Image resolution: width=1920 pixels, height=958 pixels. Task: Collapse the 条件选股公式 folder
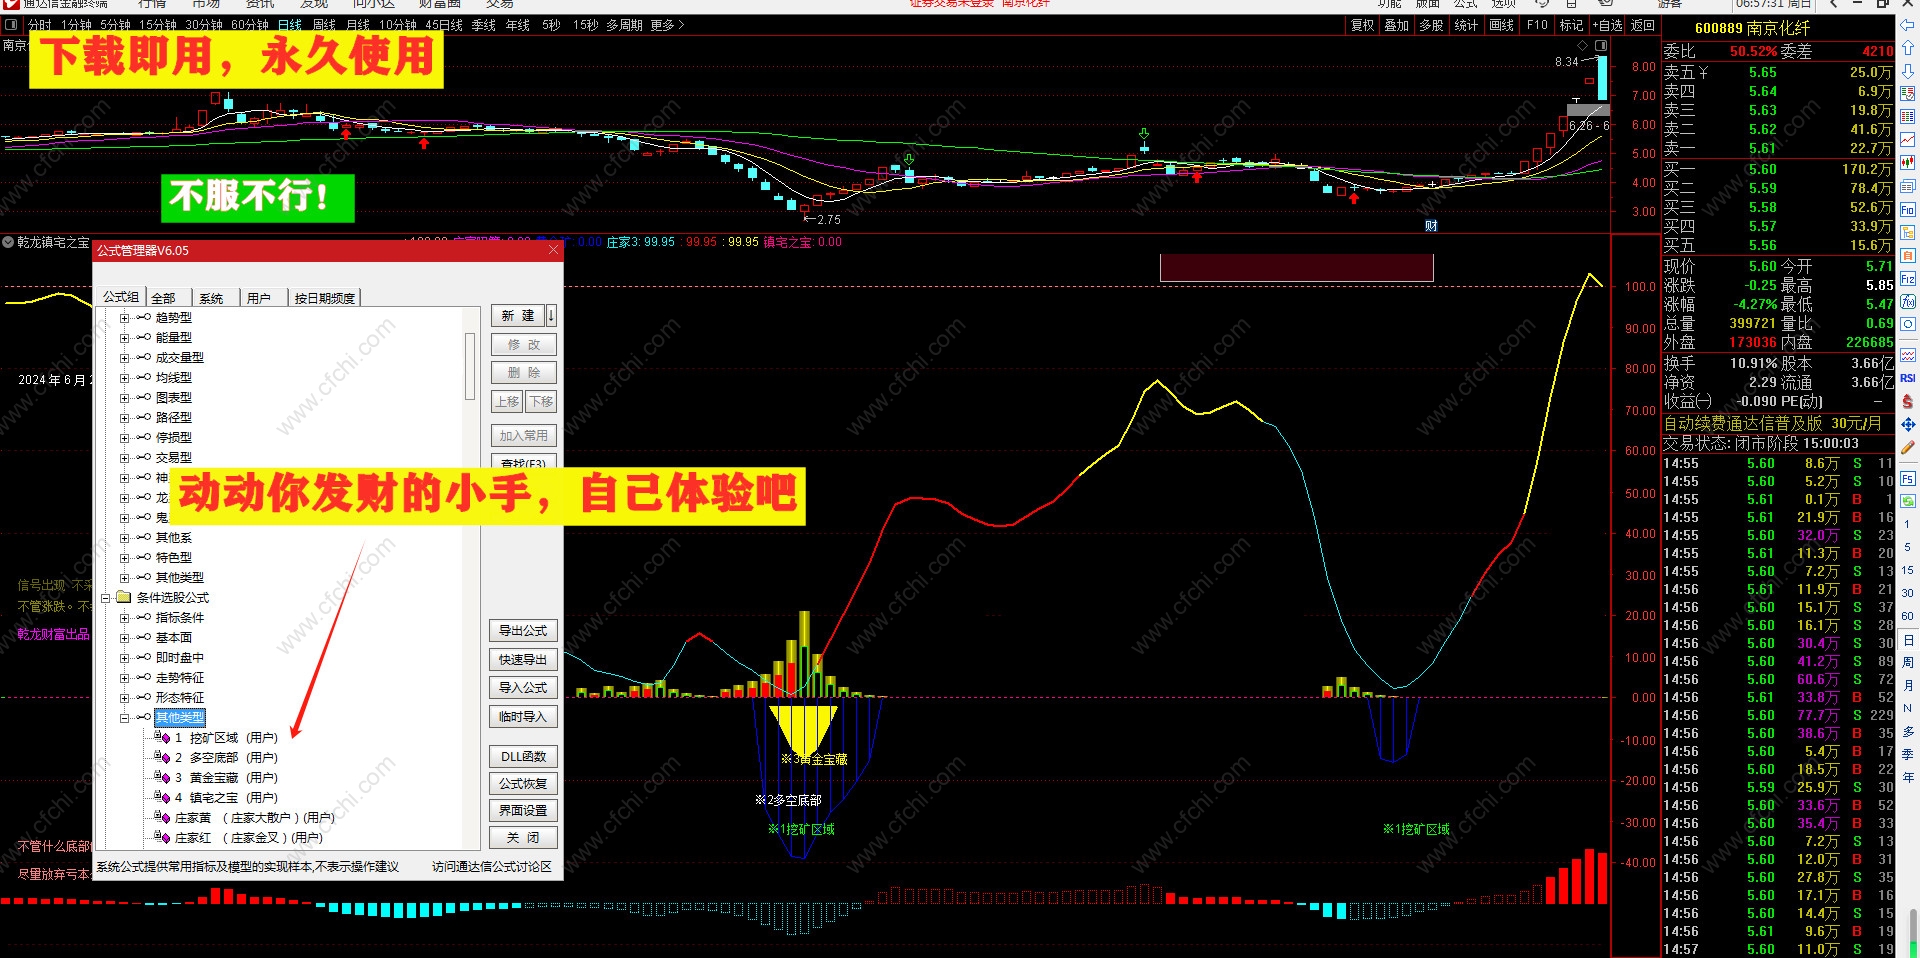coord(105,598)
